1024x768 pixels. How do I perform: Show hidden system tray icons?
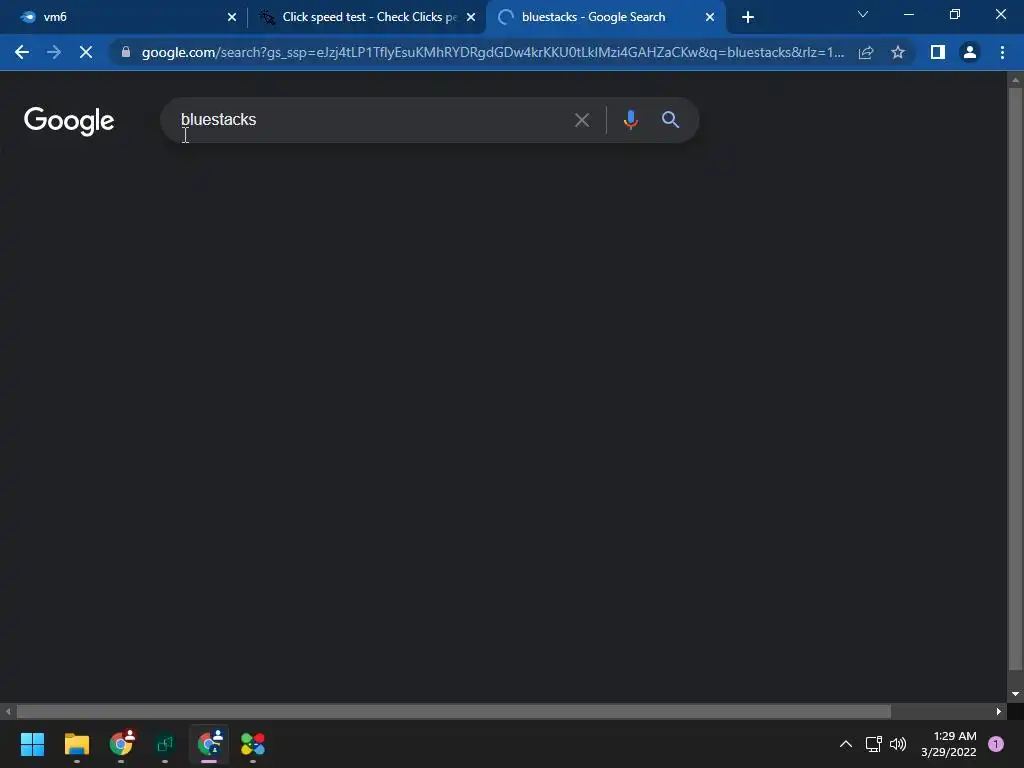tap(846, 744)
